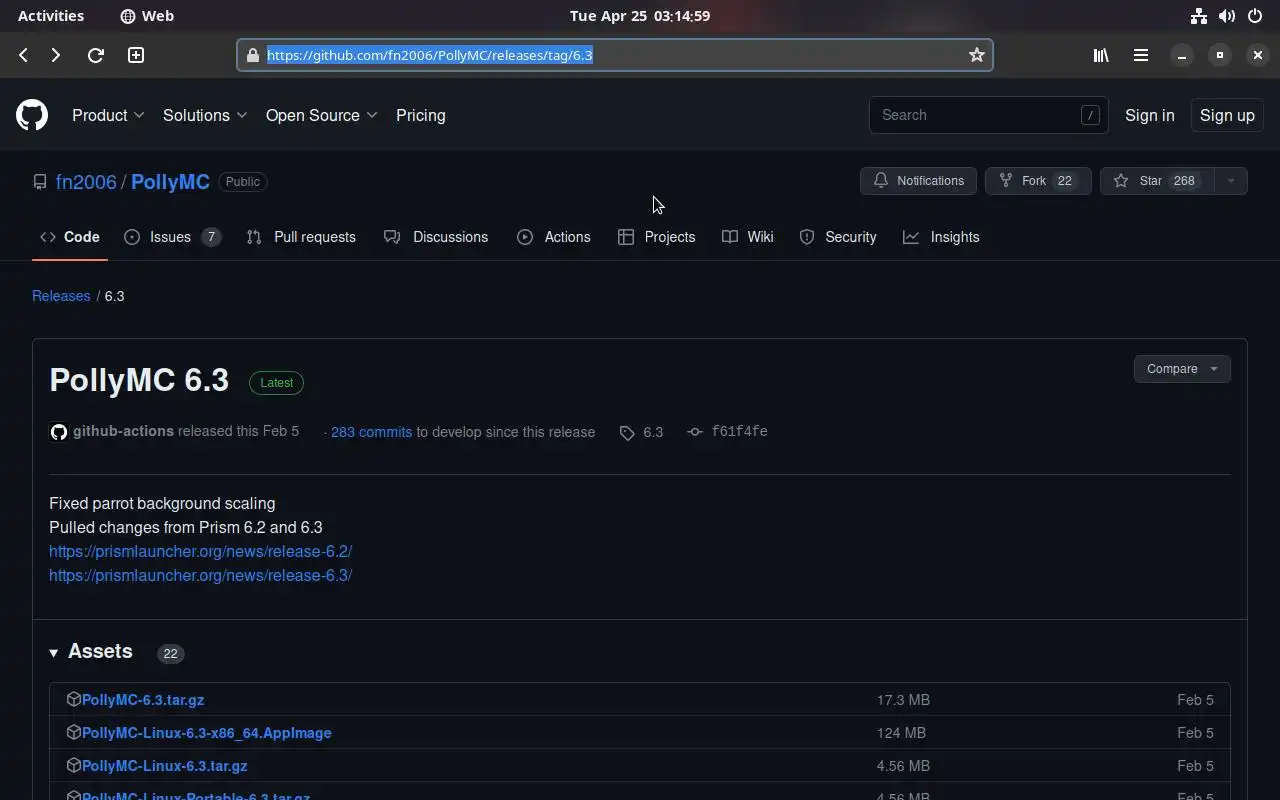This screenshot has width=1280, height=800.
Task: Click the github-actions author link
Action: pyautogui.click(x=123, y=431)
